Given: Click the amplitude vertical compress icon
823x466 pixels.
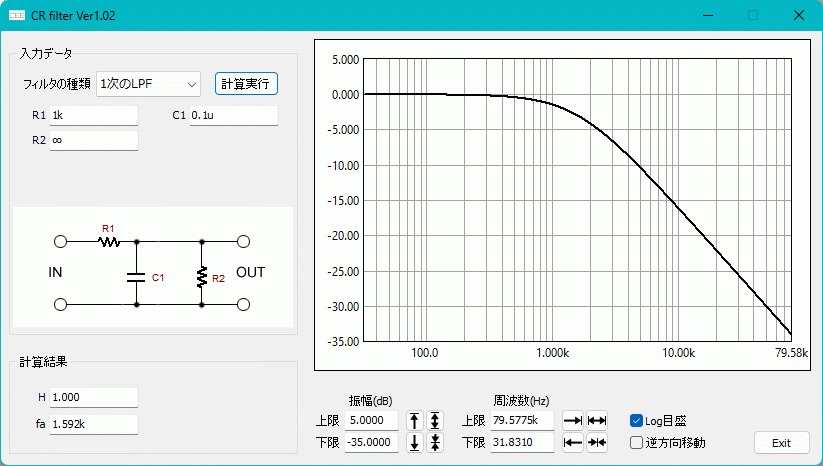Looking at the screenshot, I should pyautogui.click(x=435, y=443).
